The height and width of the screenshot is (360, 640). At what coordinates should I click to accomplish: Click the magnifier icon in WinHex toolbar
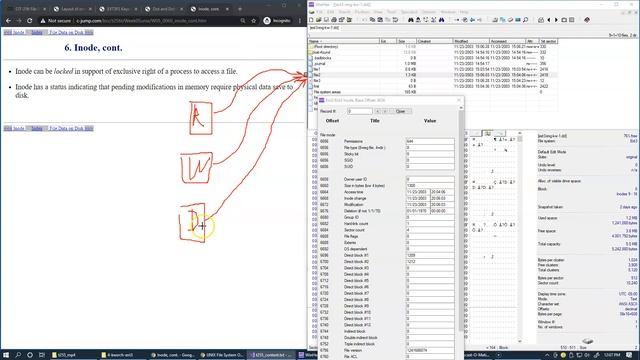(526, 20)
